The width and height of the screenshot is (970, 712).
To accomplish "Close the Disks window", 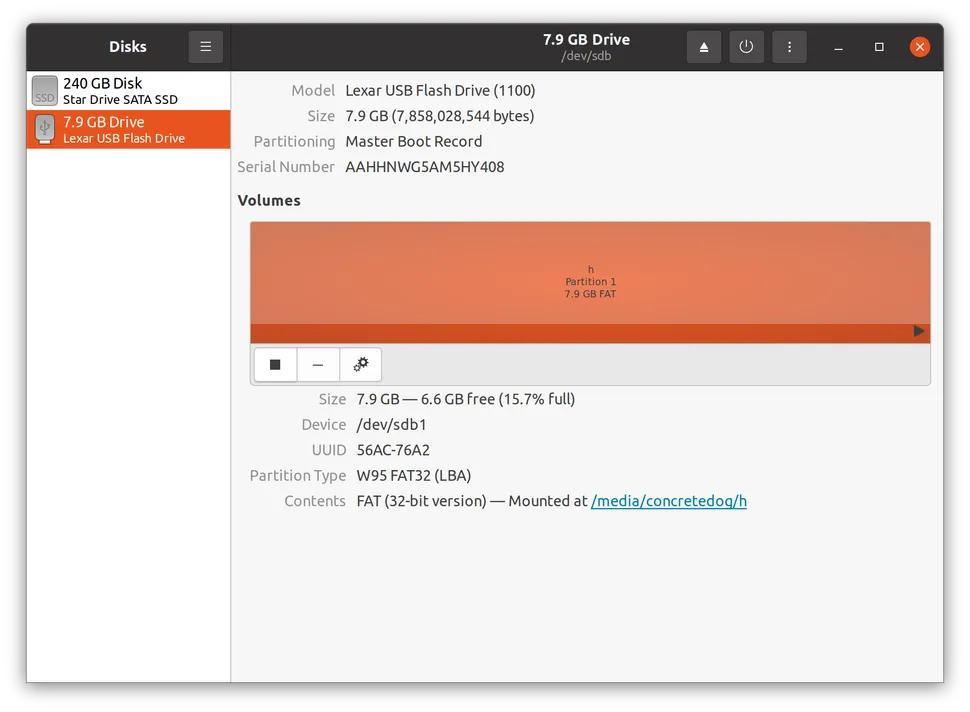I will (920, 47).
